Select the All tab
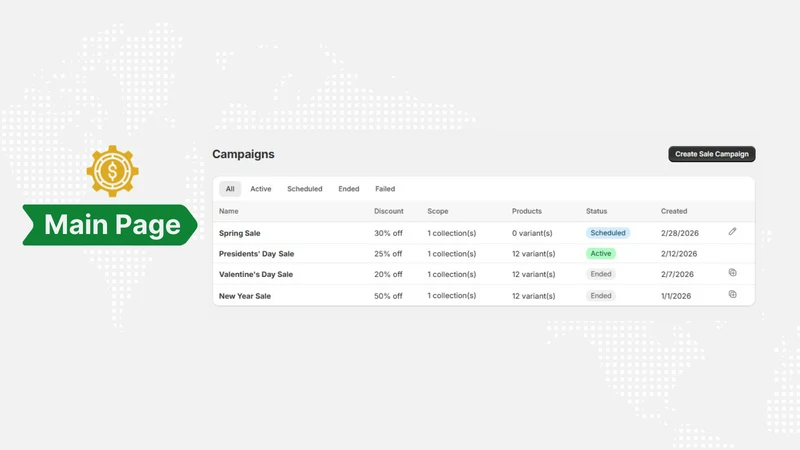The width and height of the screenshot is (800, 450). [x=230, y=189]
